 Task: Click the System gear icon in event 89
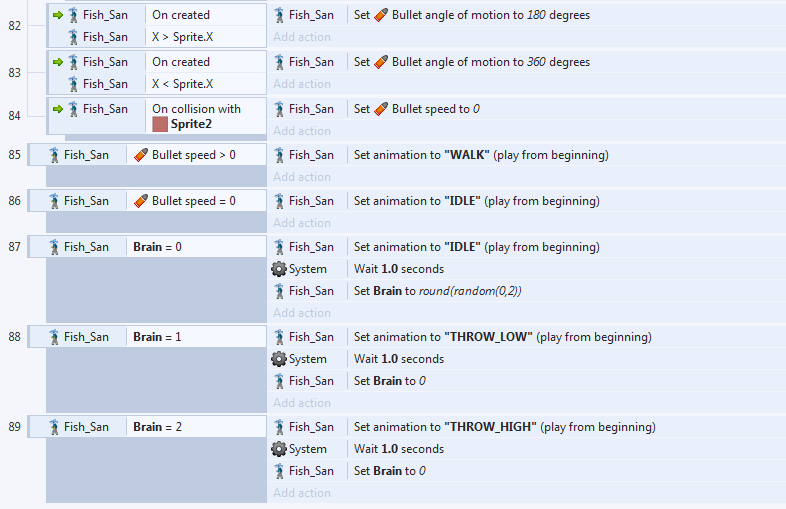279,449
